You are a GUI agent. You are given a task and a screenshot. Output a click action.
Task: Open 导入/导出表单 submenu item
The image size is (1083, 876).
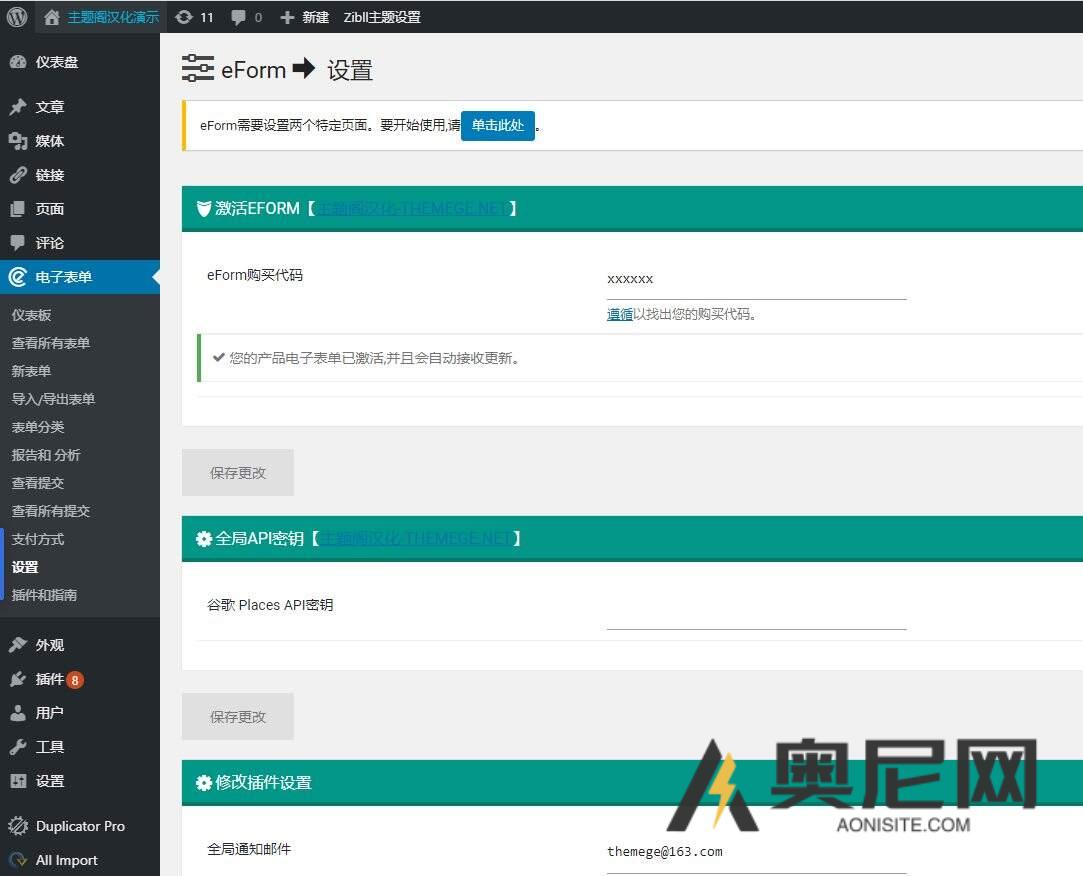pyautogui.click(x=53, y=399)
